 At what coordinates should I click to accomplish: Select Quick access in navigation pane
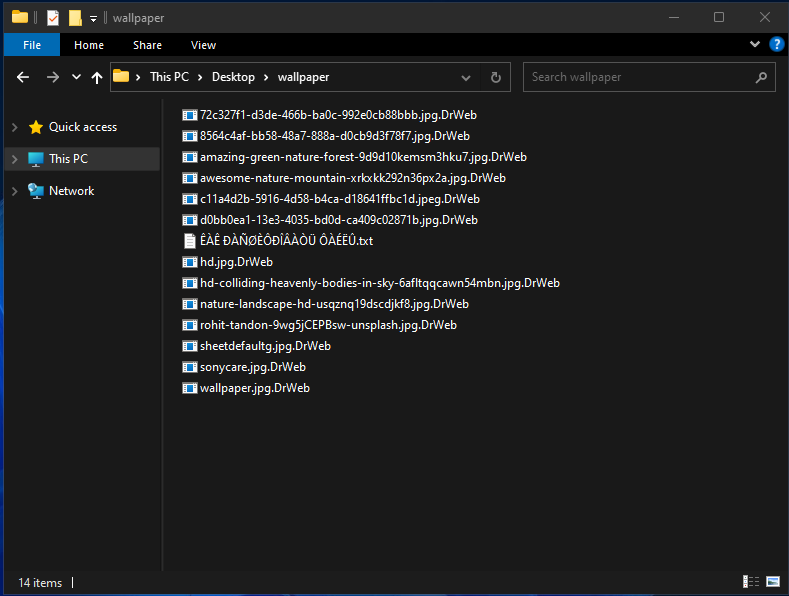click(x=83, y=127)
